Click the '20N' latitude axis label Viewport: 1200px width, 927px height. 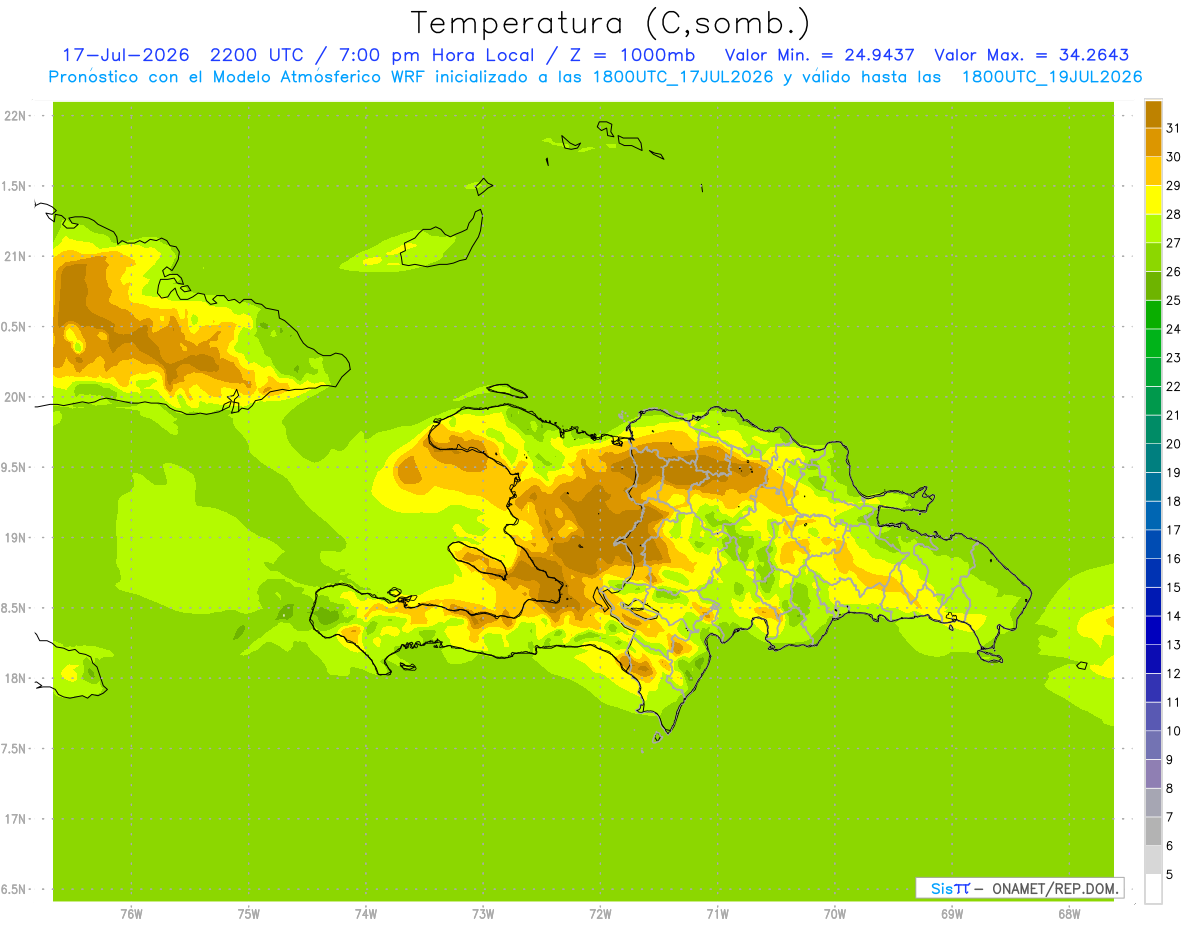point(14,397)
